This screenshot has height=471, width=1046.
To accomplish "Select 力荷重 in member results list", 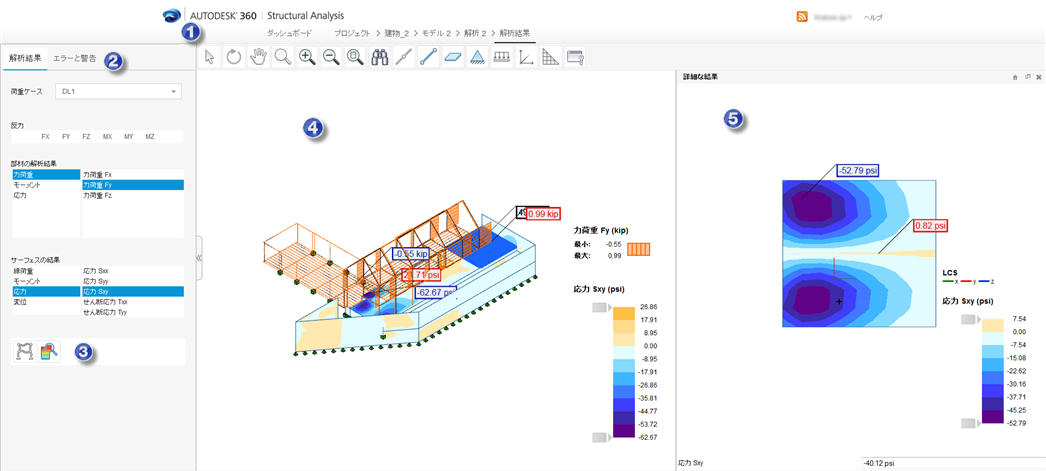I will click(47, 174).
